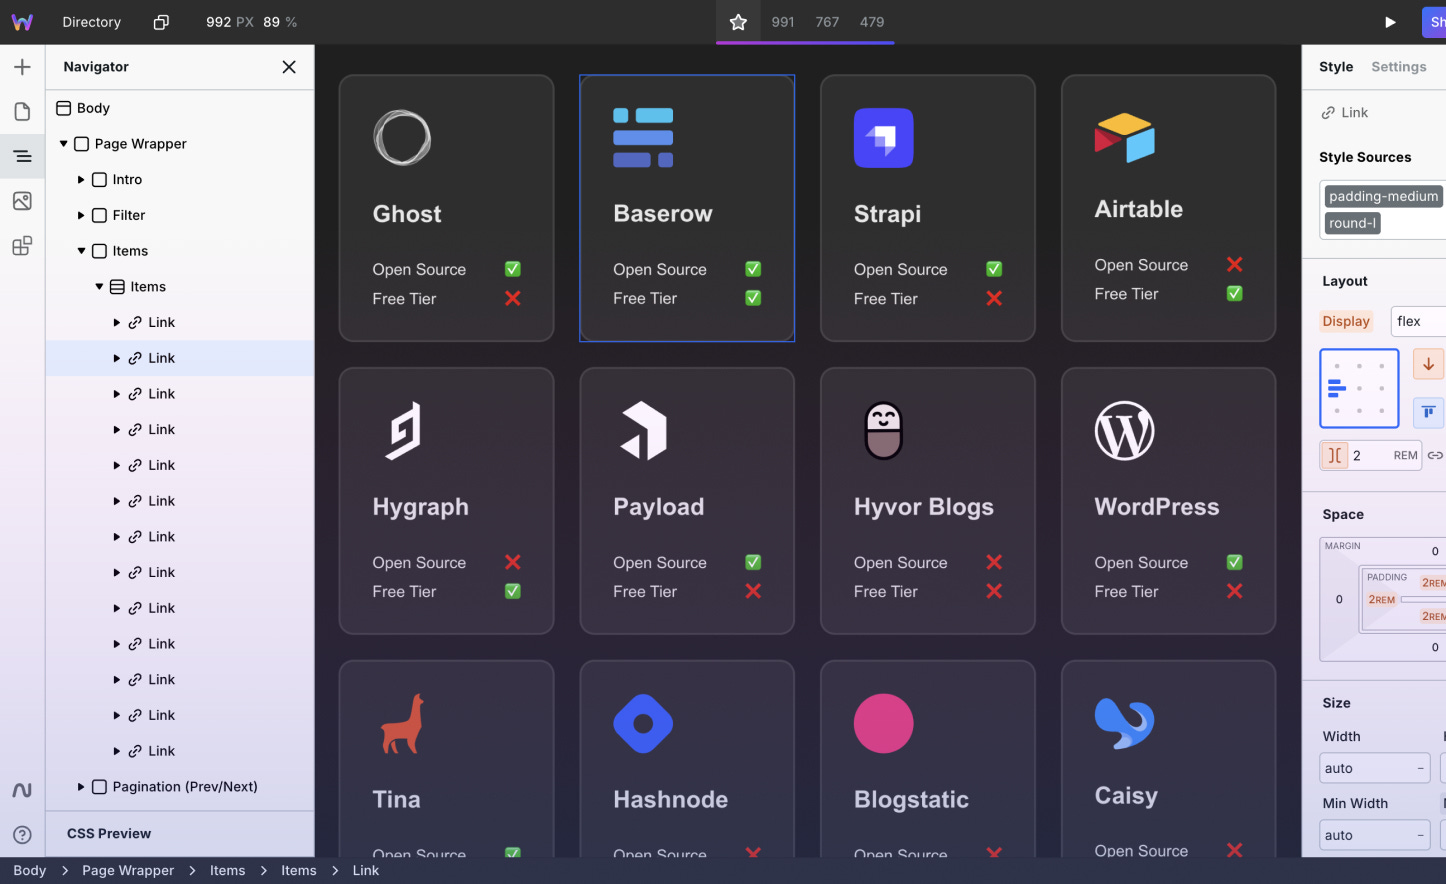The width and height of the screenshot is (1446, 884).
Task: Set flex direction column arrow button
Action: pos(1428,364)
